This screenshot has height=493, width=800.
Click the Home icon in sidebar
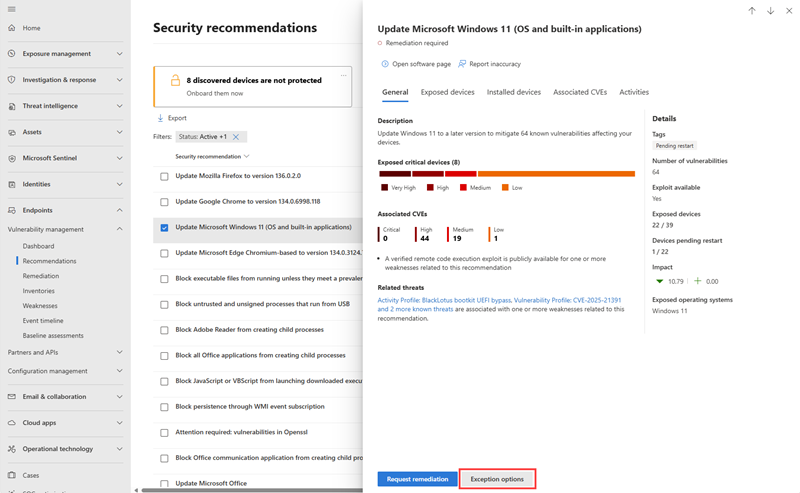tap(11, 28)
